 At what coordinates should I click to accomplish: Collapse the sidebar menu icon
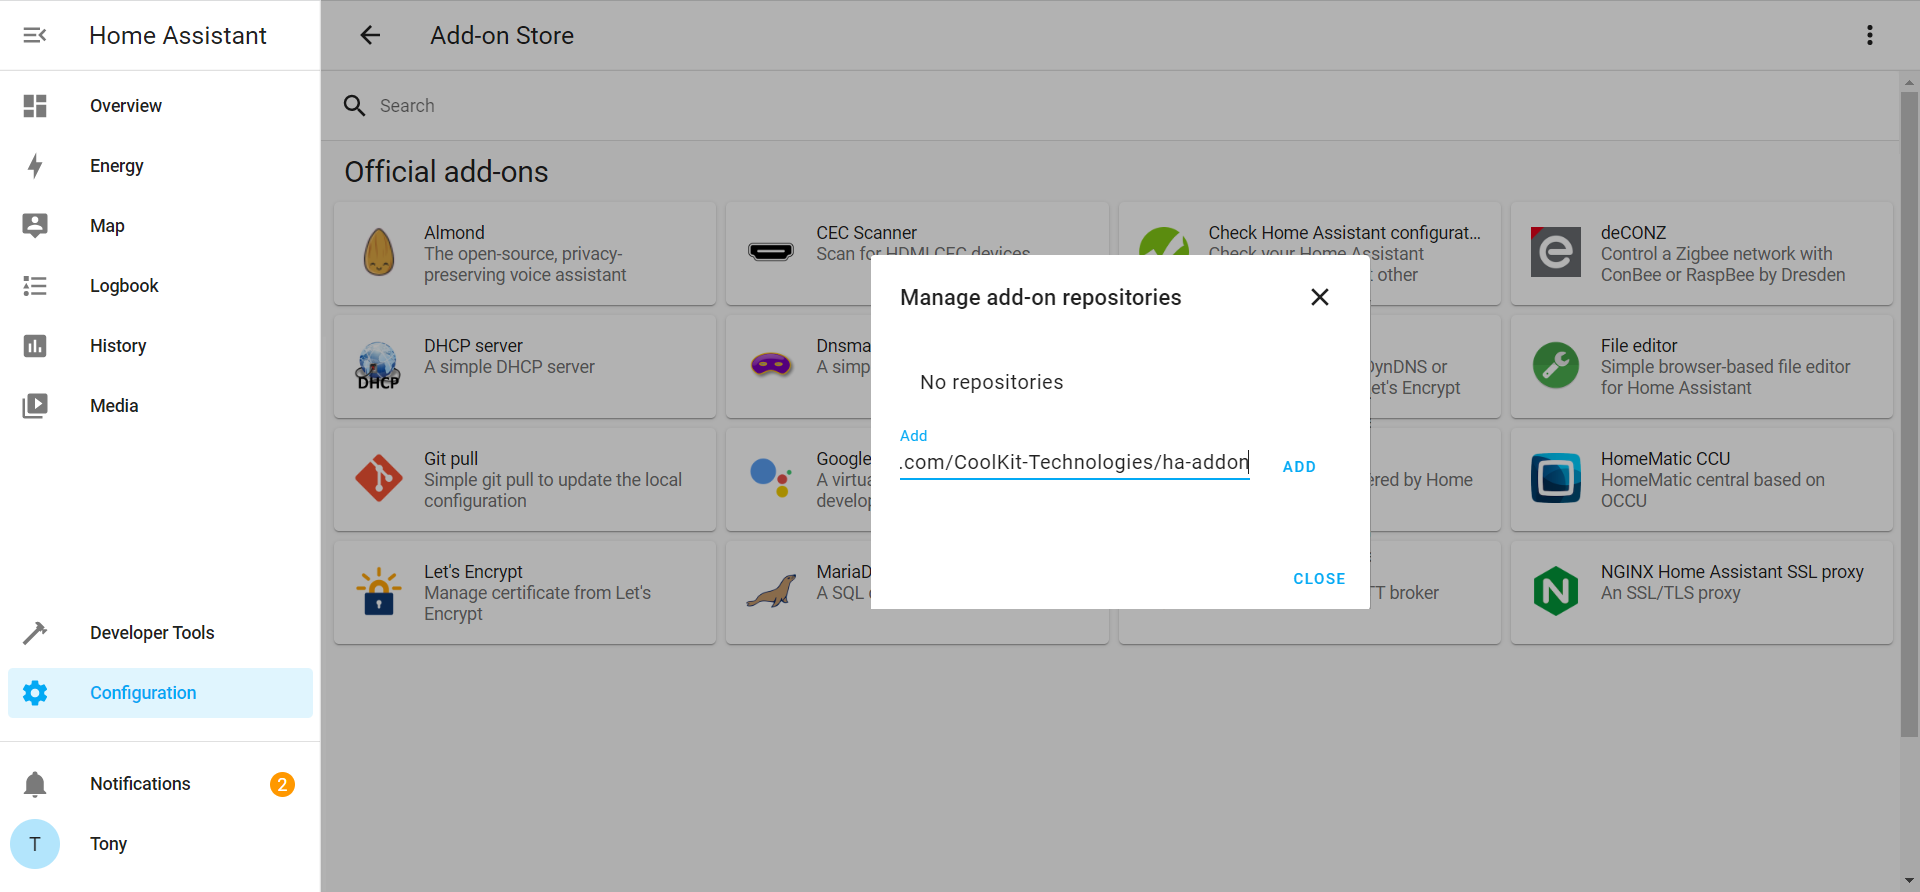[35, 35]
